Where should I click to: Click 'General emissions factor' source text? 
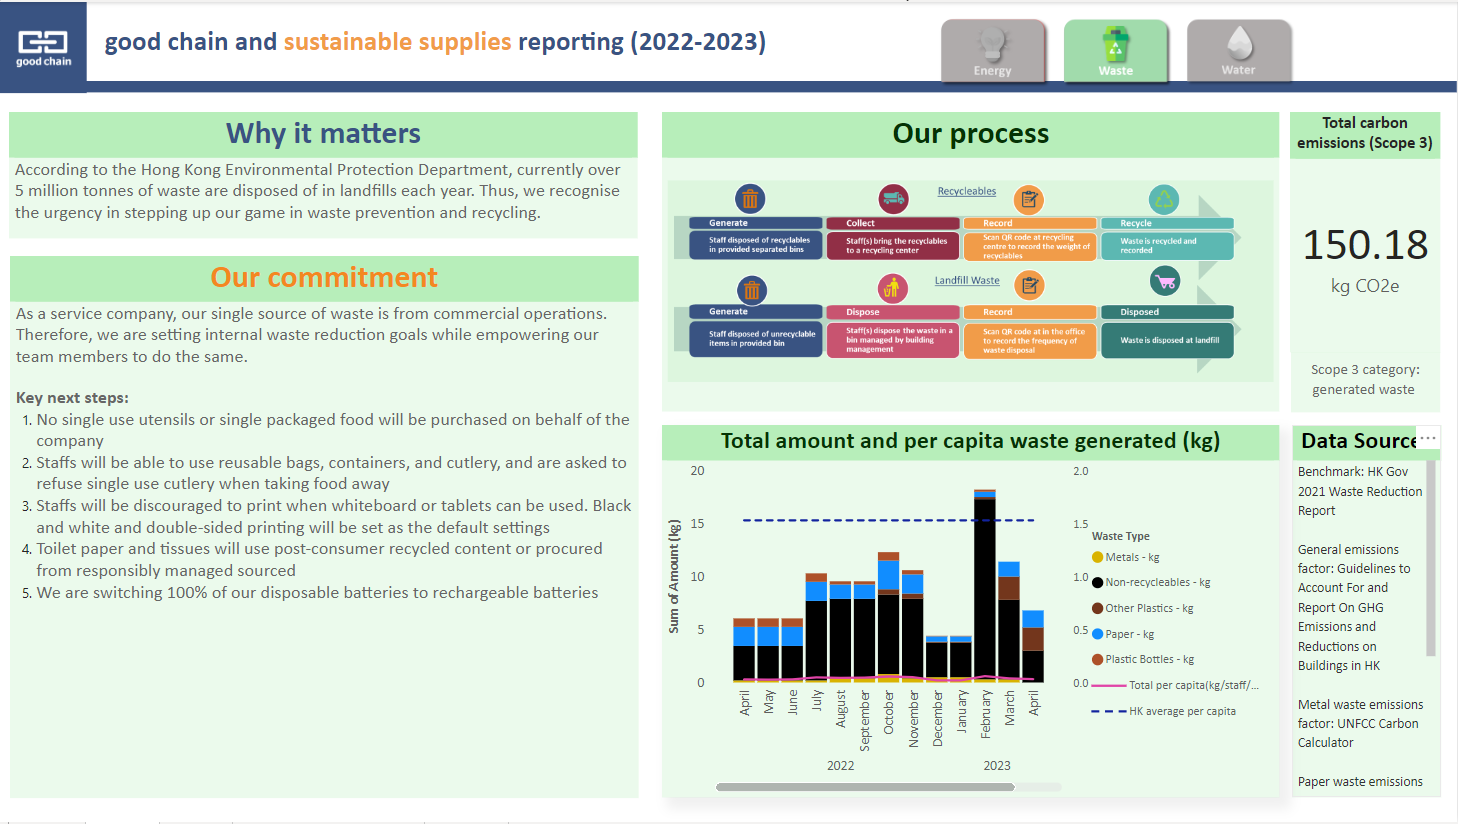click(1354, 607)
